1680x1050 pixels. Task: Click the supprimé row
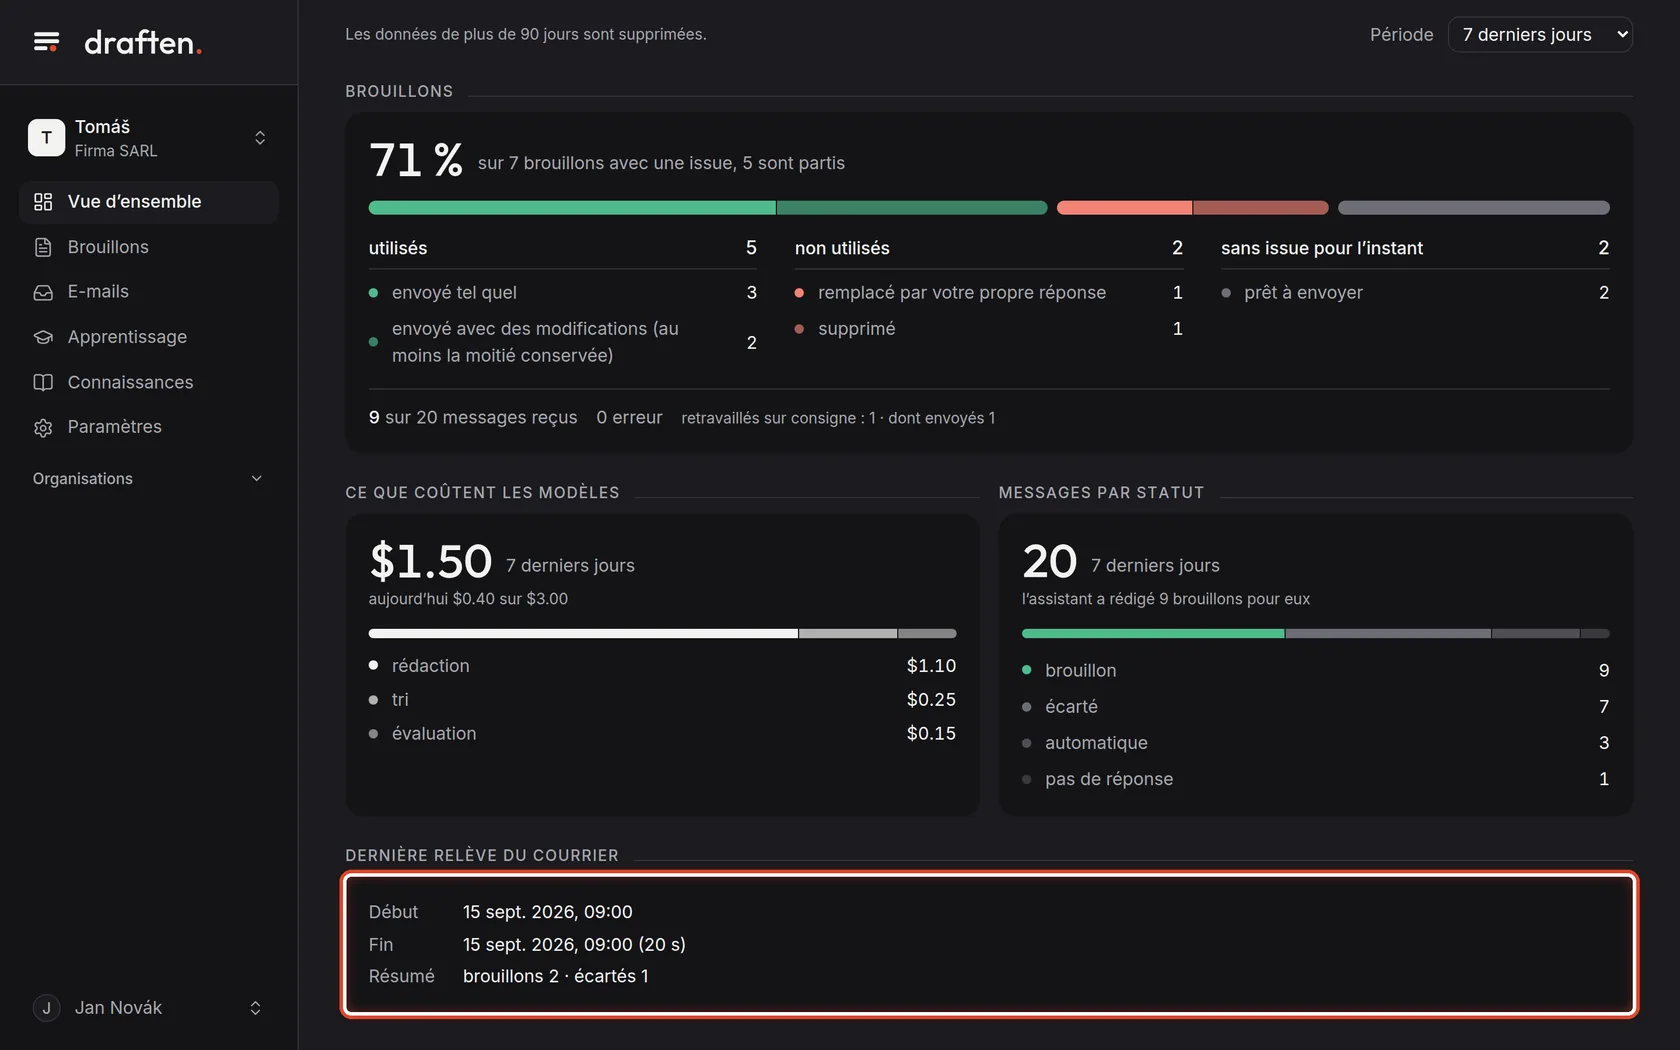pyautogui.click(x=989, y=329)
